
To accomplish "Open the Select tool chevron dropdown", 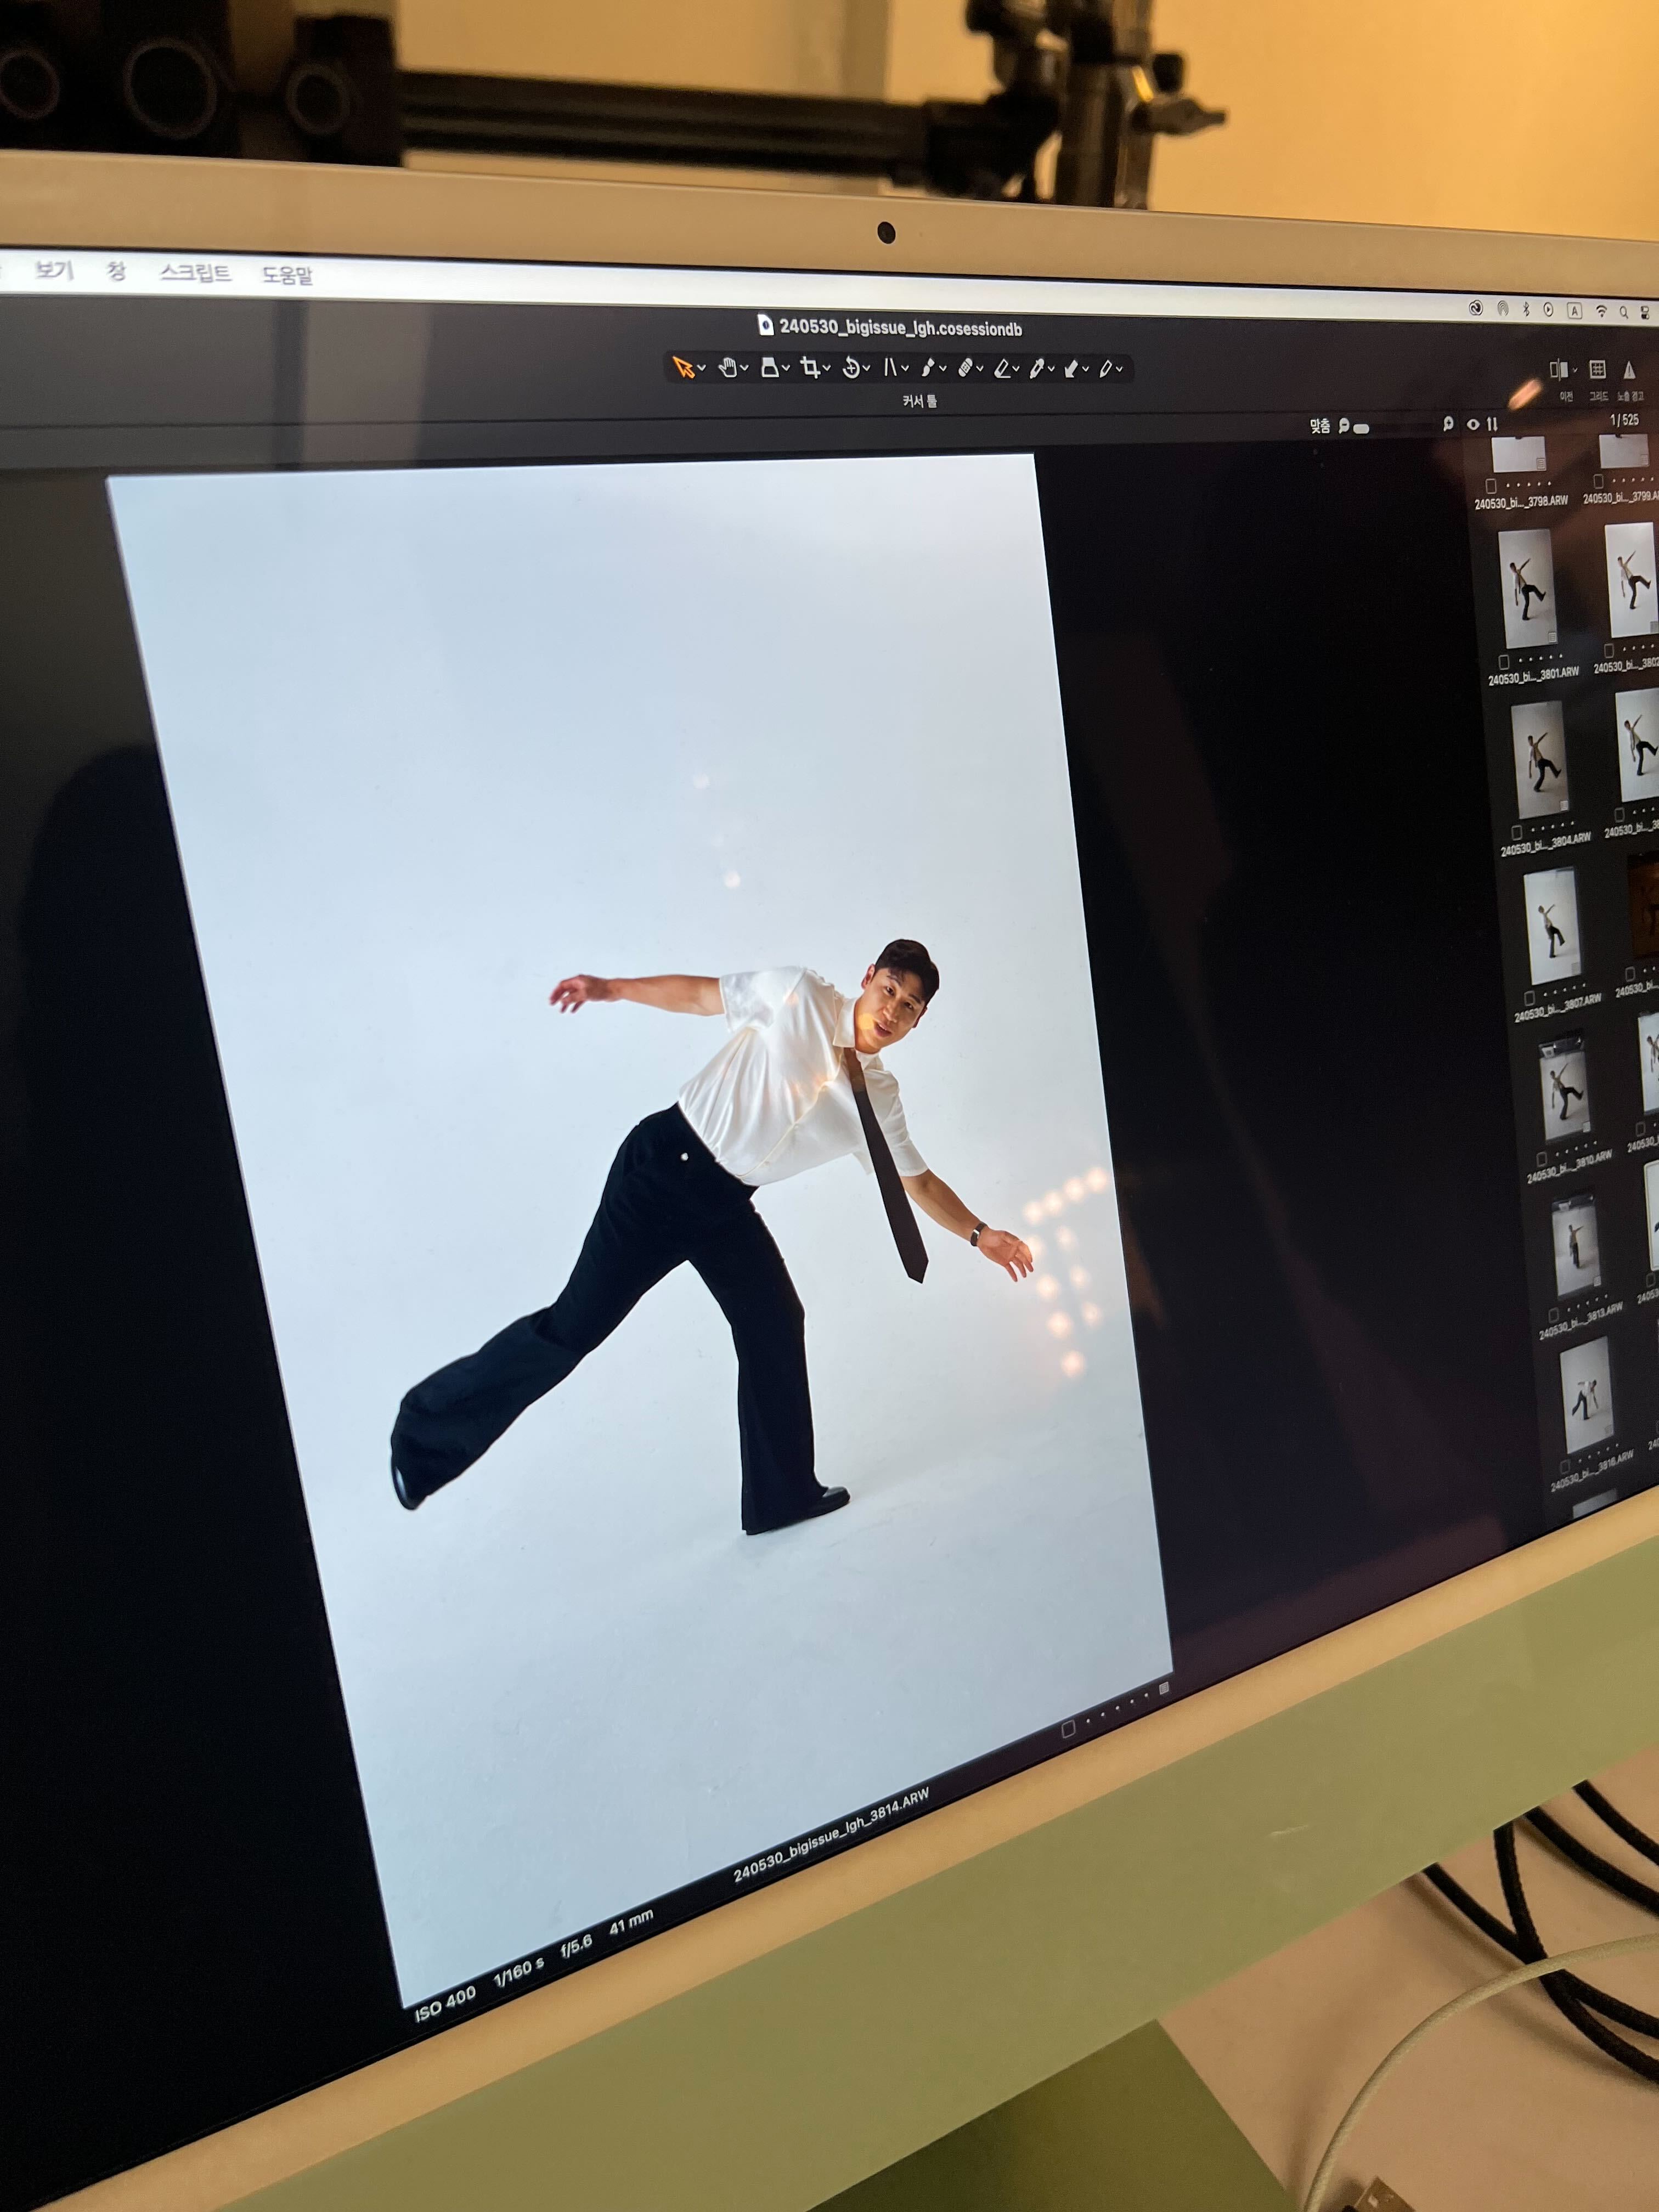I will point(702,368).
